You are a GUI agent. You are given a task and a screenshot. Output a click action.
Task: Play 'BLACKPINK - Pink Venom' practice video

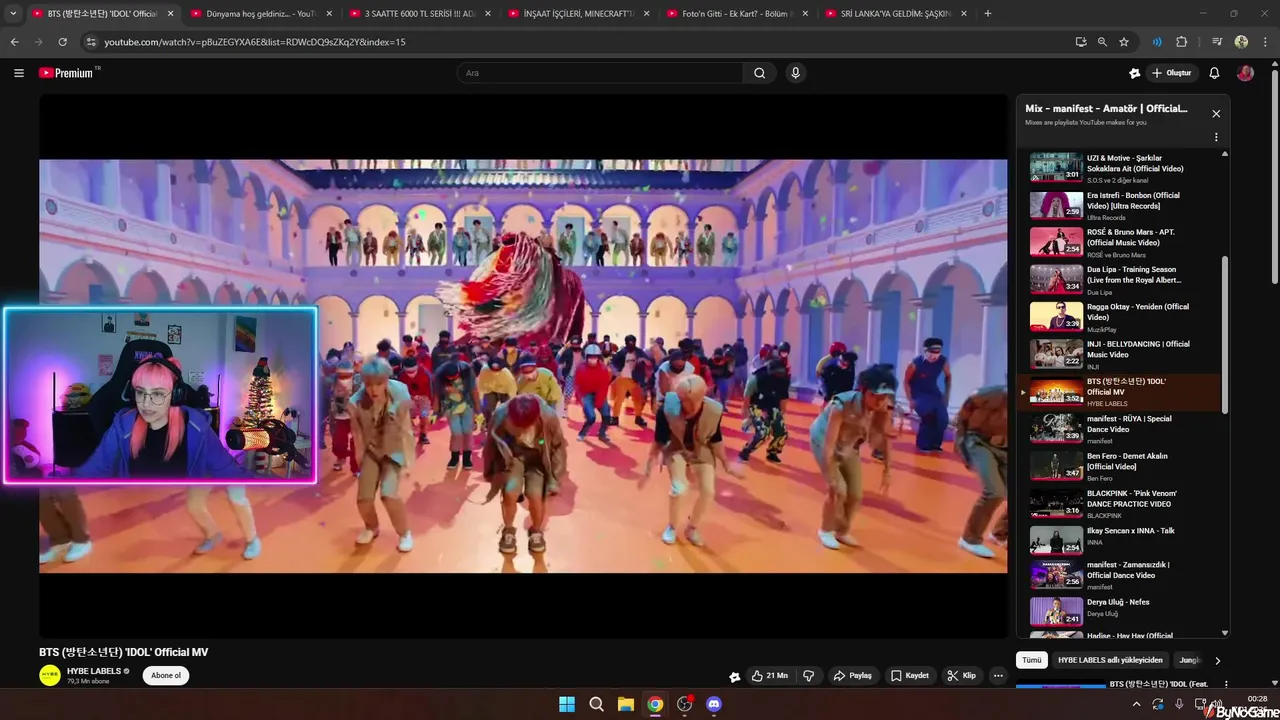[x=1122, y=503]
